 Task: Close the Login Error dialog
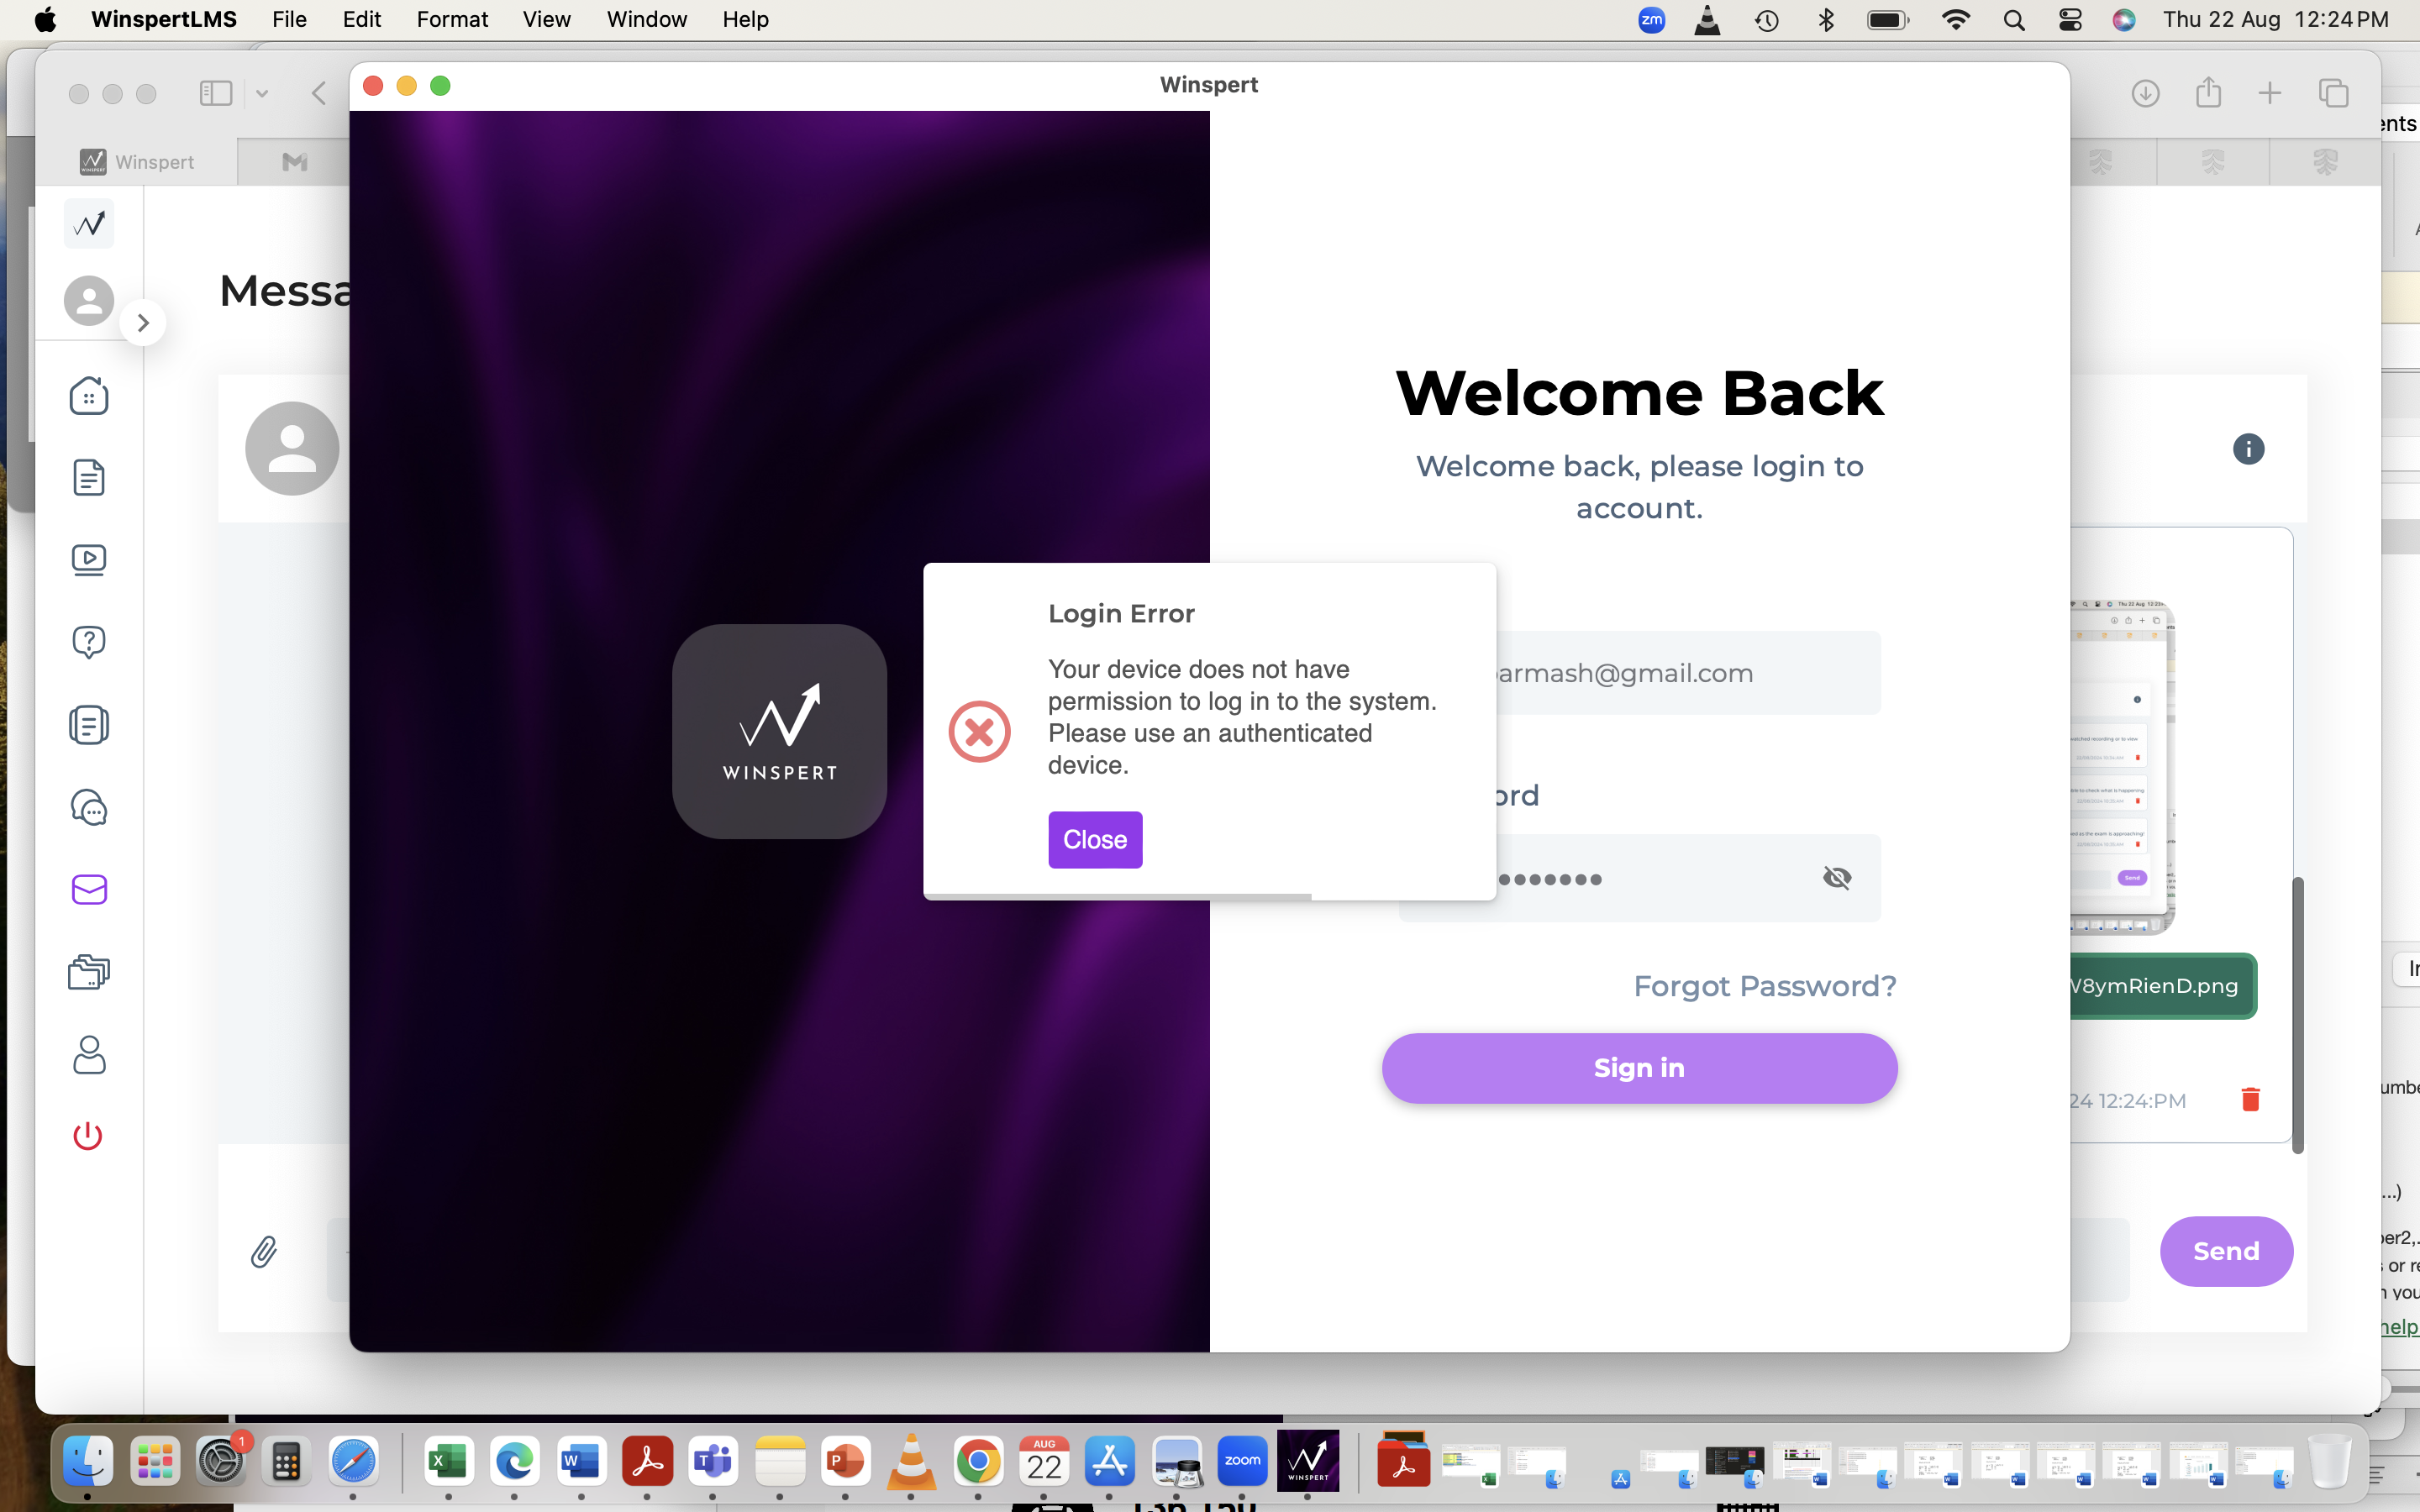point(1095,840)
